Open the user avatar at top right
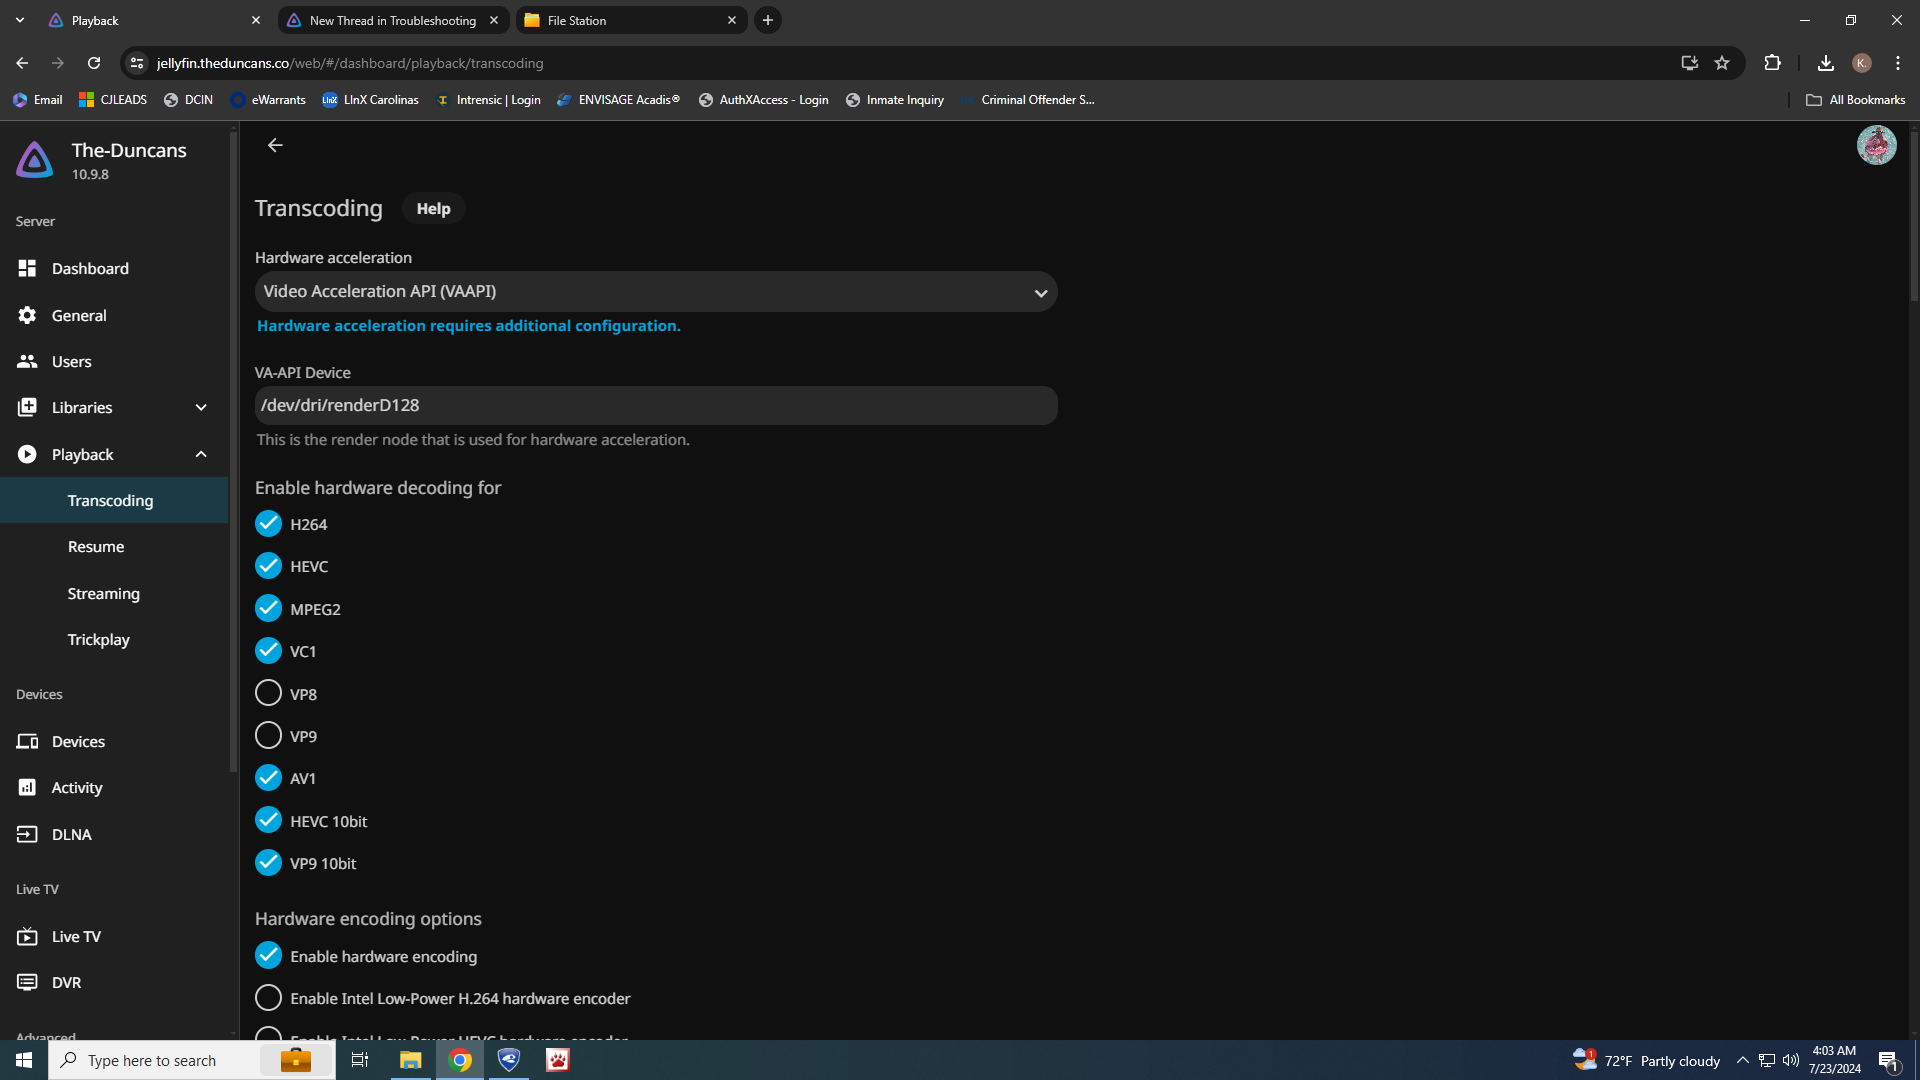Viewport: 1920px width, 1080px height. tap(1876, 146)
